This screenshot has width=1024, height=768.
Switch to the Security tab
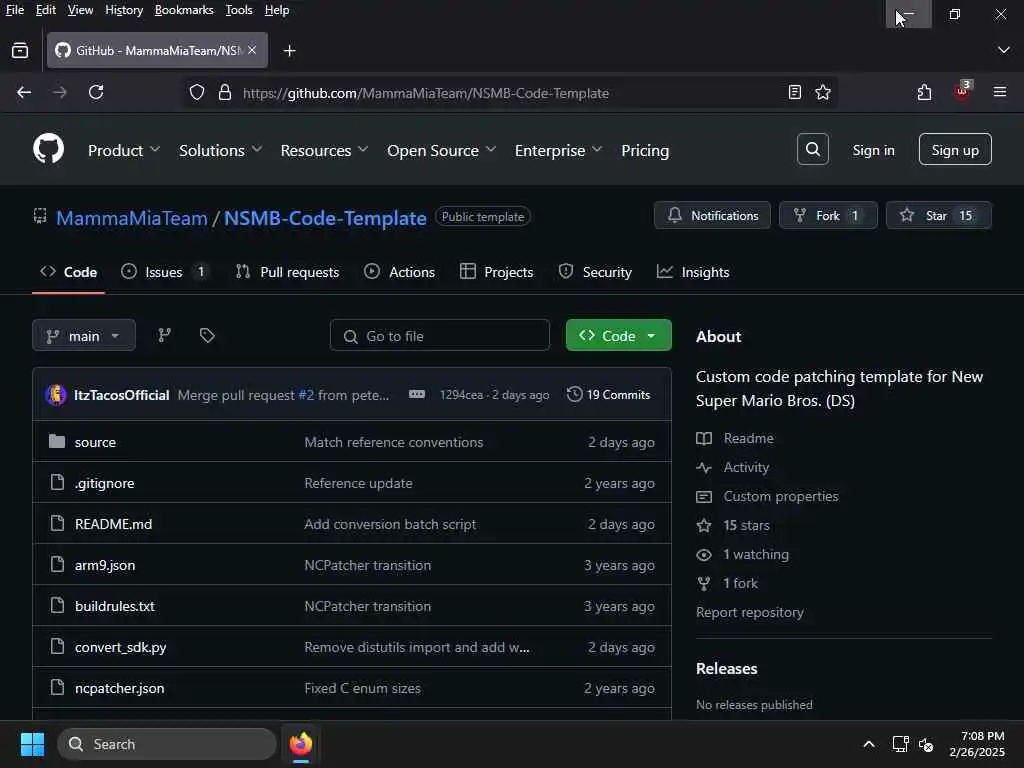595,272
